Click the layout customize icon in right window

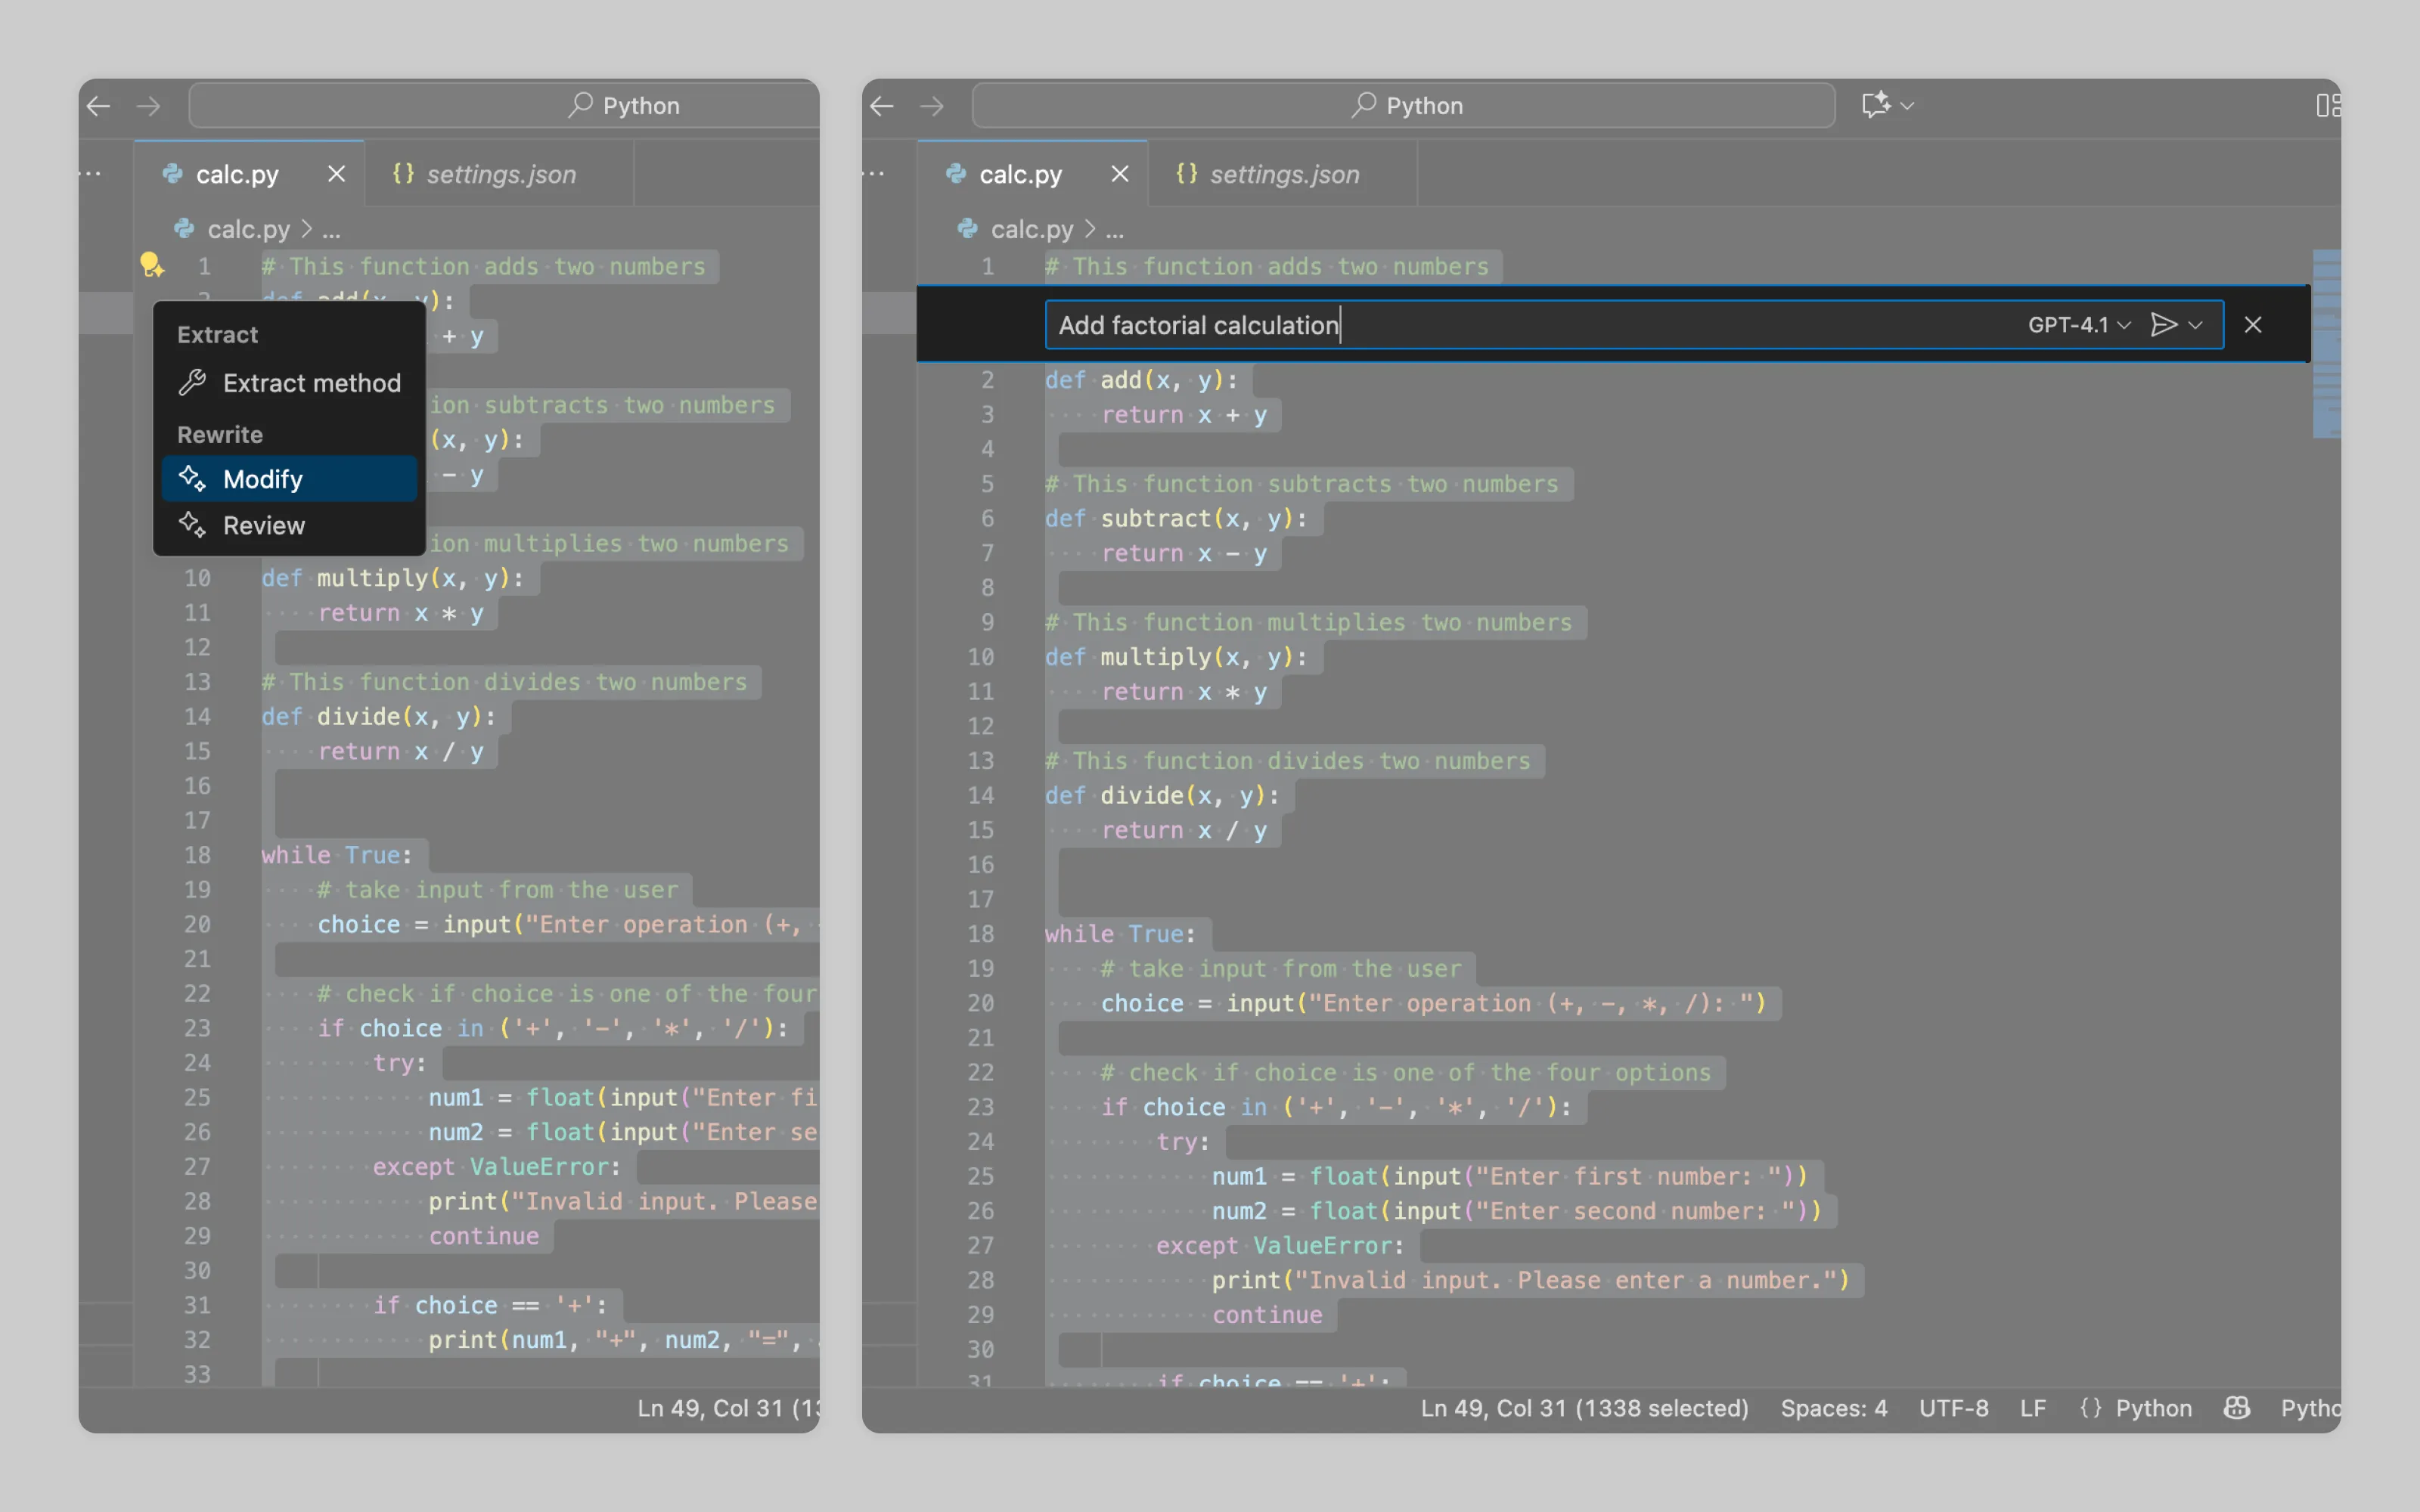pyautogui.click(x=2328, y=105)
